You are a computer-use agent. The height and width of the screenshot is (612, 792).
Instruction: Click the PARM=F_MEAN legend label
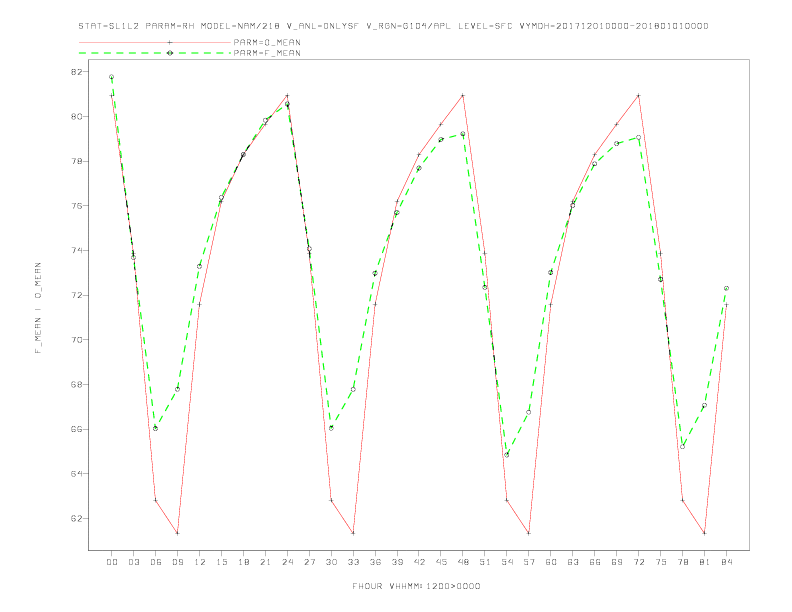click(x=267, y=53)
